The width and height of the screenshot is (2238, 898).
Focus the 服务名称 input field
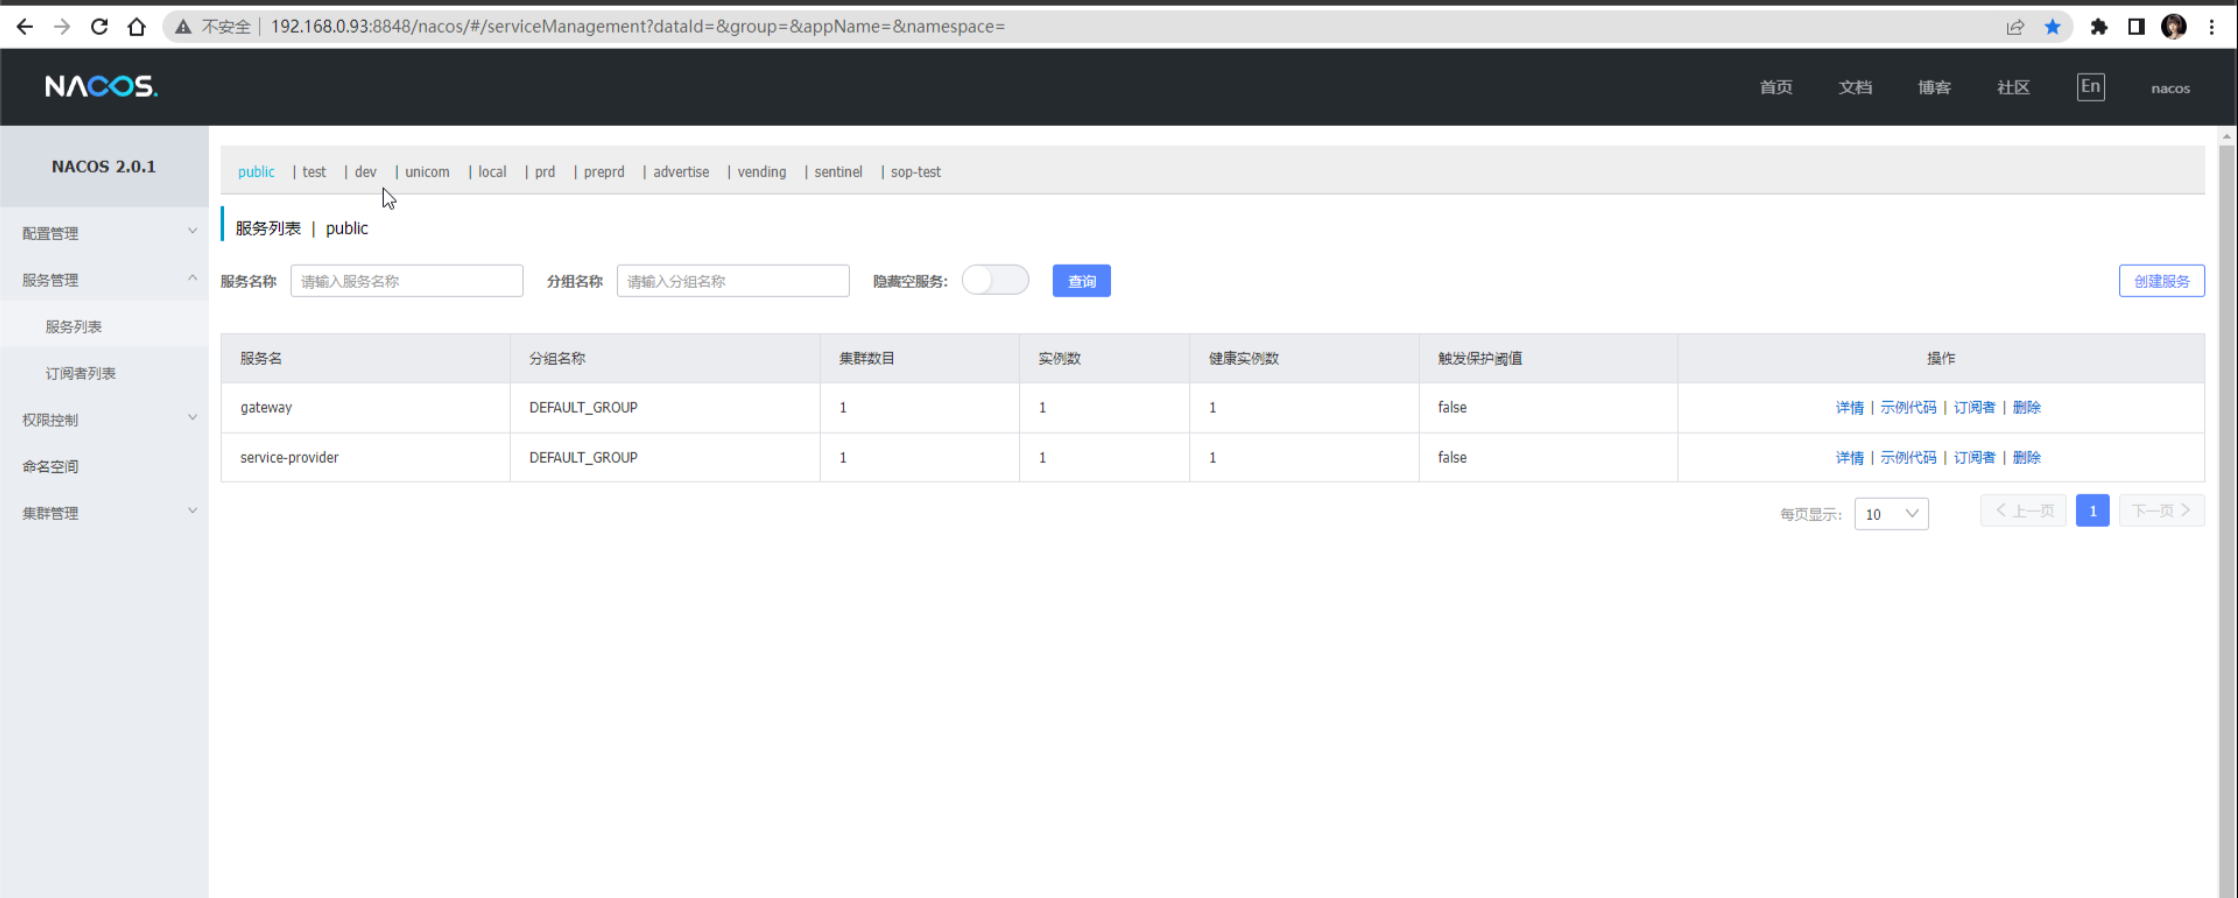click(407, 281)
